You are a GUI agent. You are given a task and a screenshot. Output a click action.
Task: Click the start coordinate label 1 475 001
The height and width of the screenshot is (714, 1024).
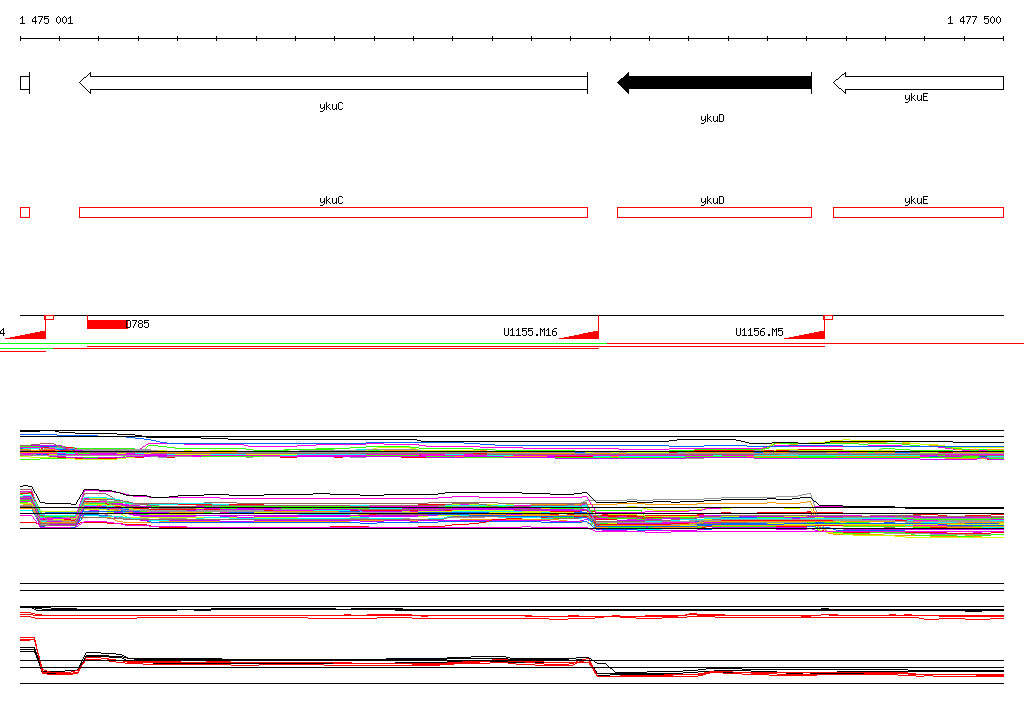pyautogui.click(x=46, y=20)
